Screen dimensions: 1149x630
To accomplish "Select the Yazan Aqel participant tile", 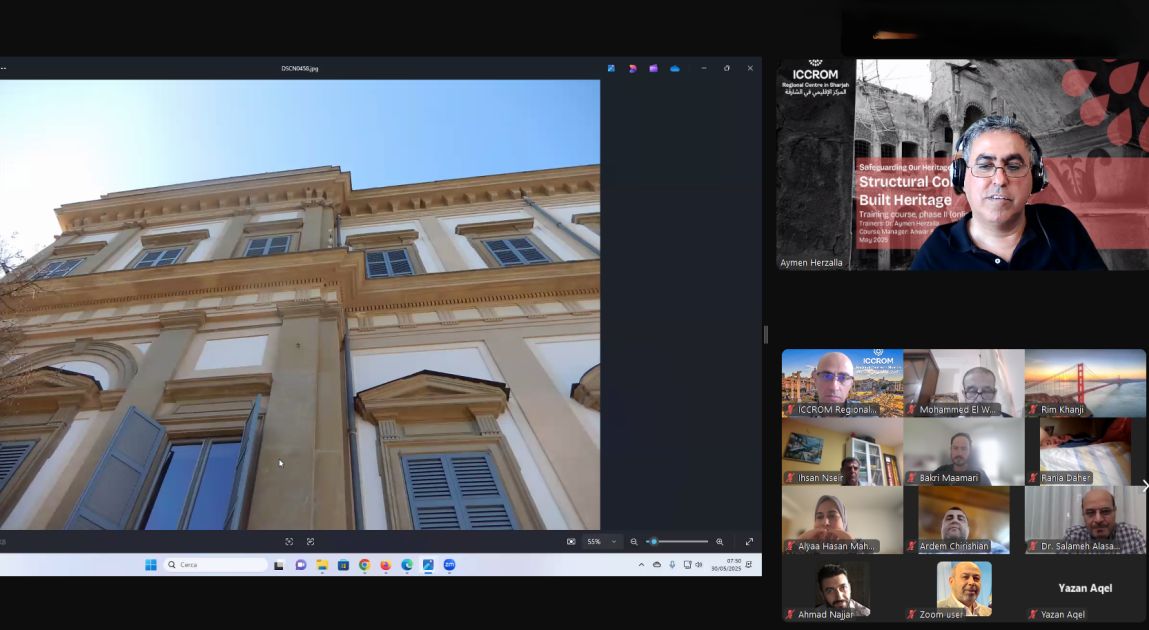I will pyautogui.click(x=1085, y=589).
